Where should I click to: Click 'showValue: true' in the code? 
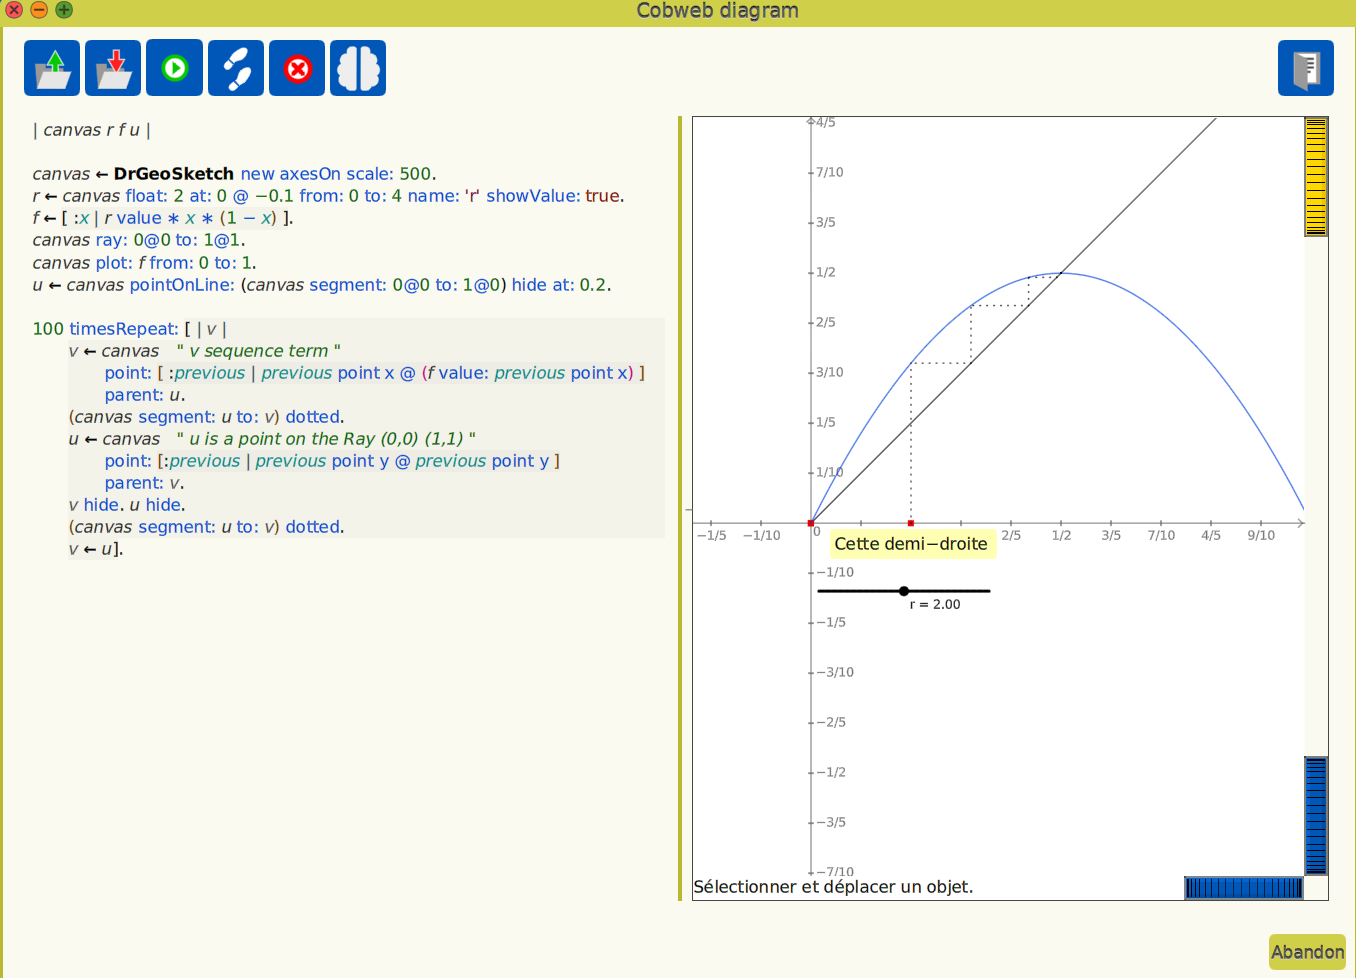[553, 196]
